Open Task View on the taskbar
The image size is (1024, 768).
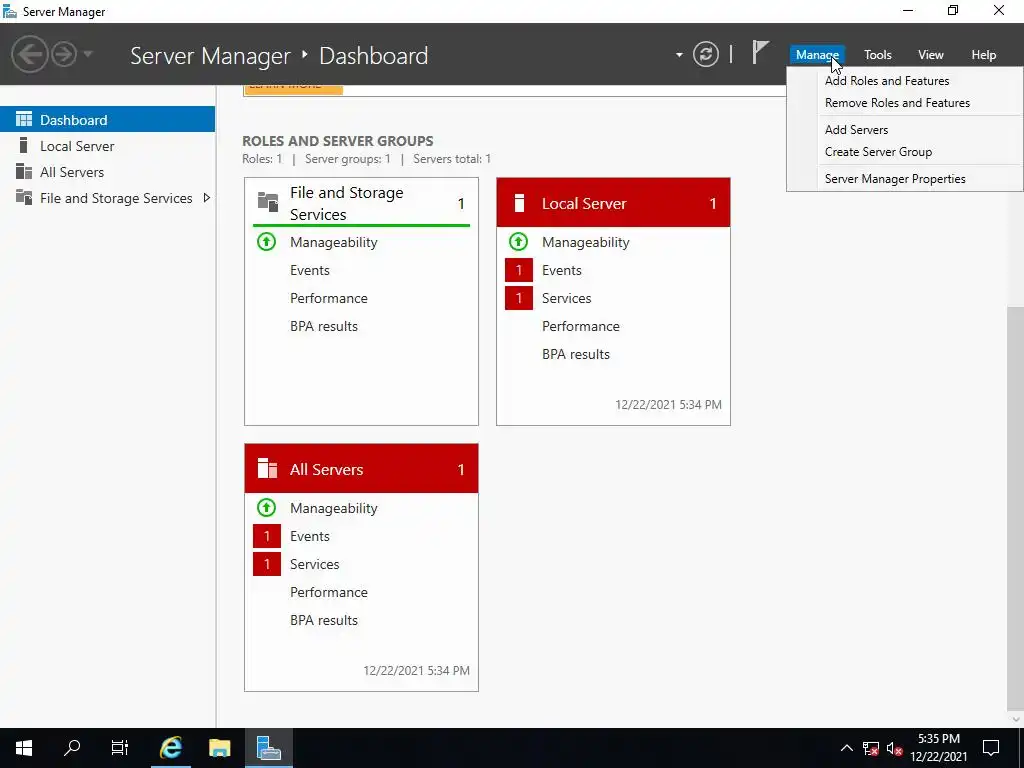point(120,748)
